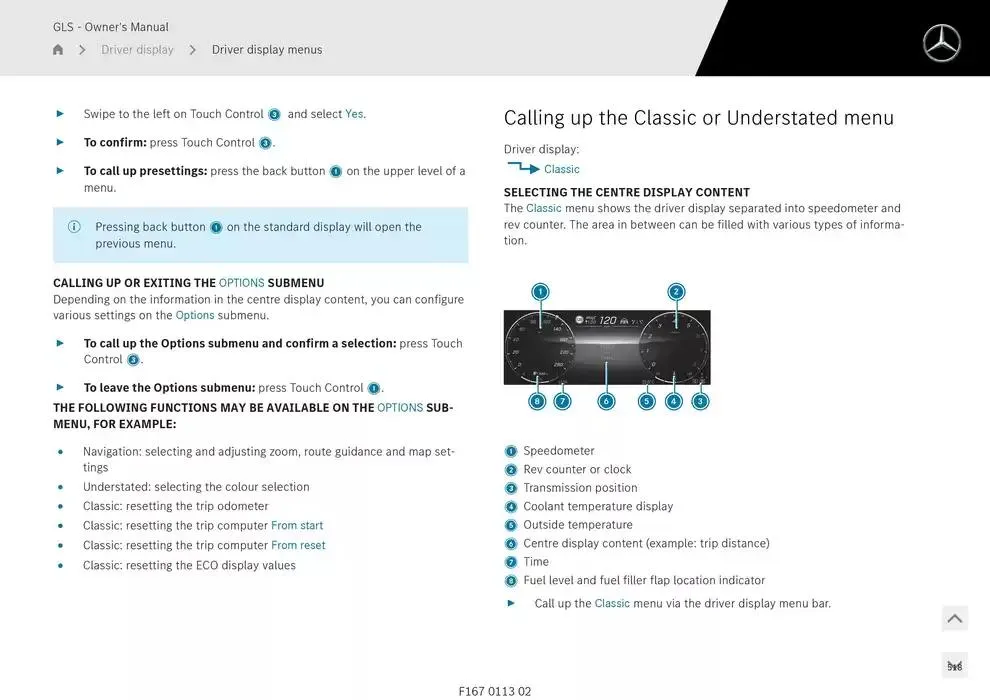This screenshot has width=990, height=700.
Task: Click the 'SELECTING THE CENTRE DISPLAY CONTENT' heading
Action: [x=627, y=192]
